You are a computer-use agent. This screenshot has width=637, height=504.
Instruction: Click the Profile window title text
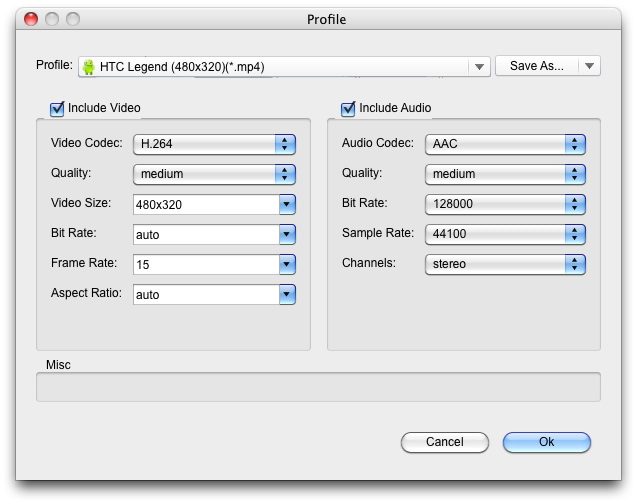pos(326,19)
